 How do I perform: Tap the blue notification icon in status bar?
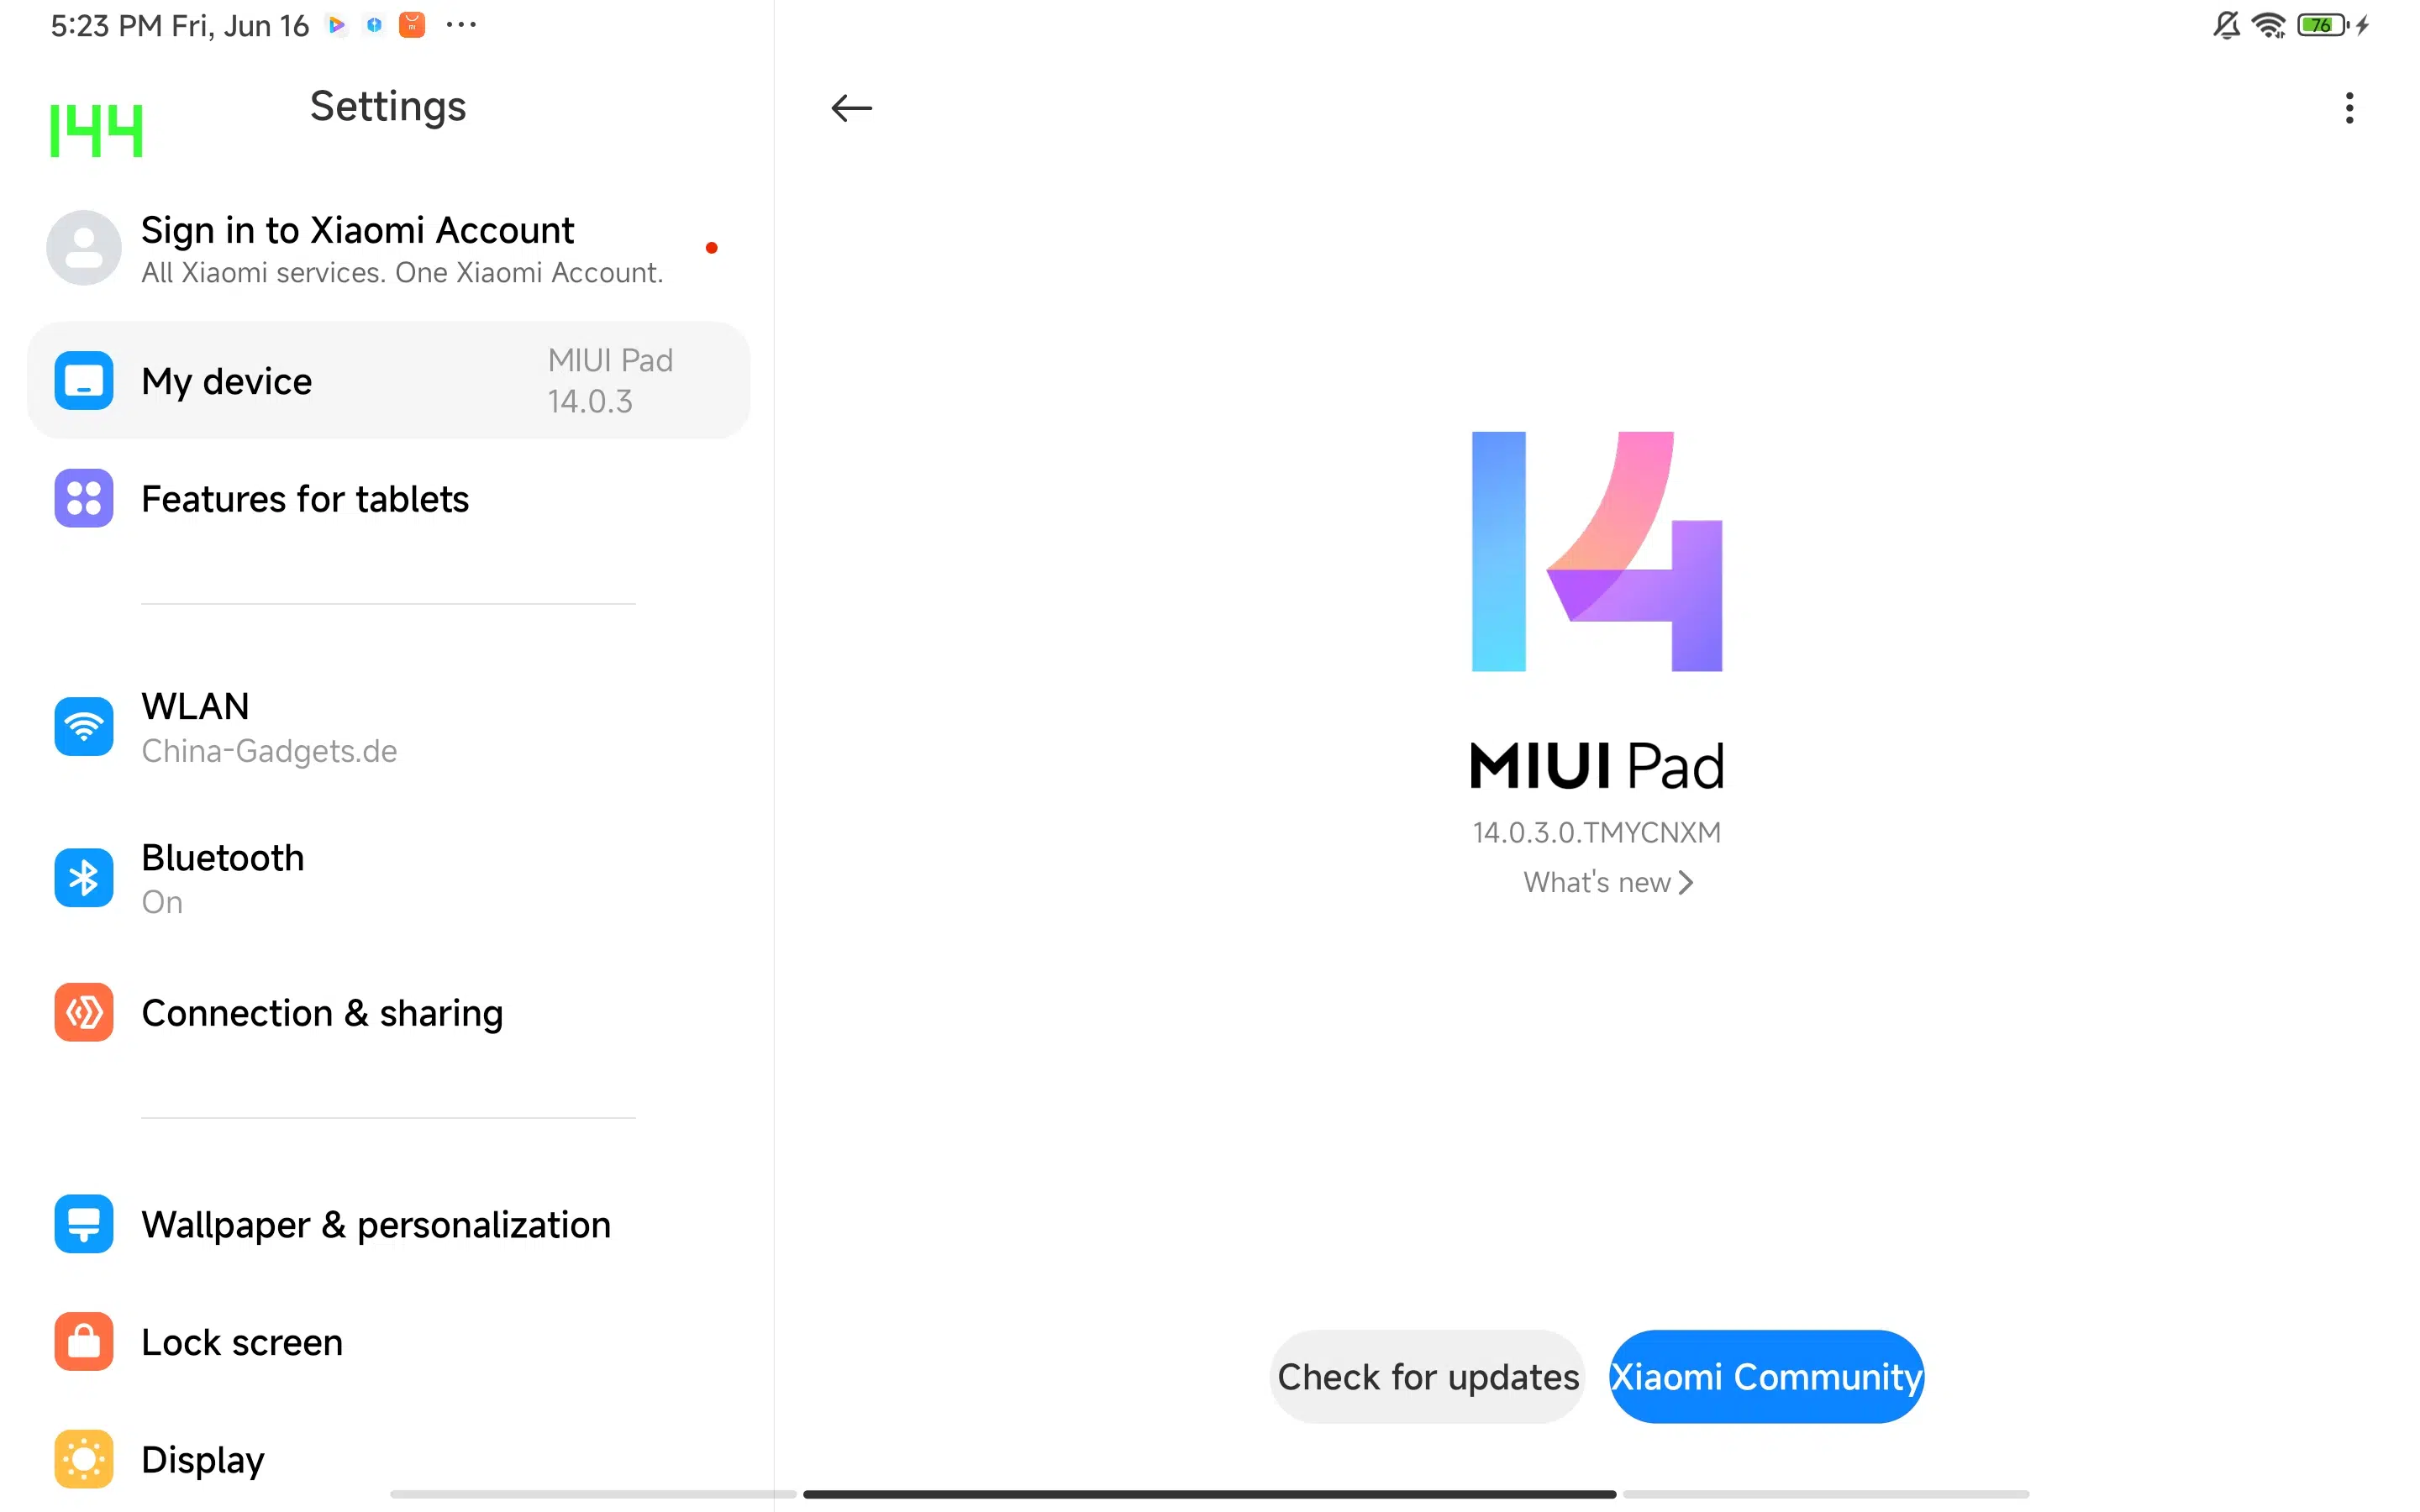tap(374, 25)
